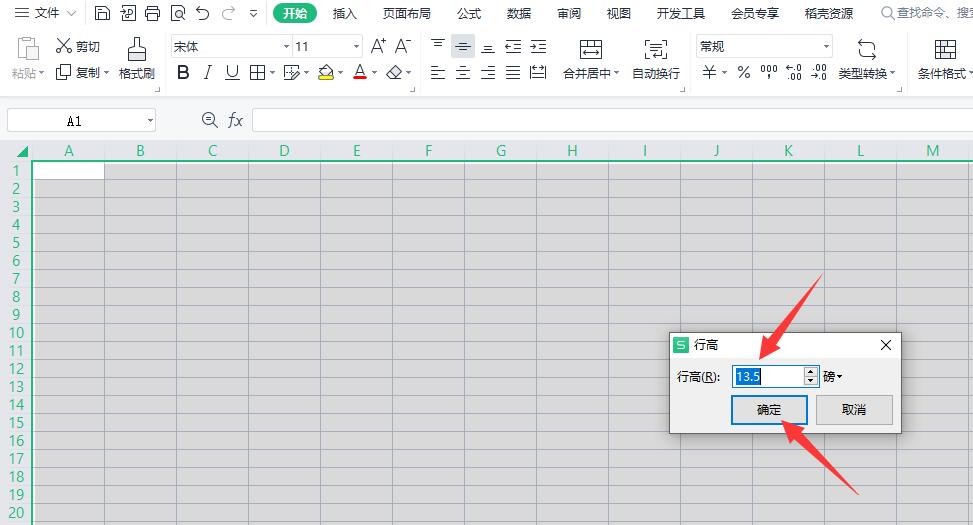This screenshot has width=973, height=525.
Task: Click the cell Borders icon
Action: (x=258, y=73)
